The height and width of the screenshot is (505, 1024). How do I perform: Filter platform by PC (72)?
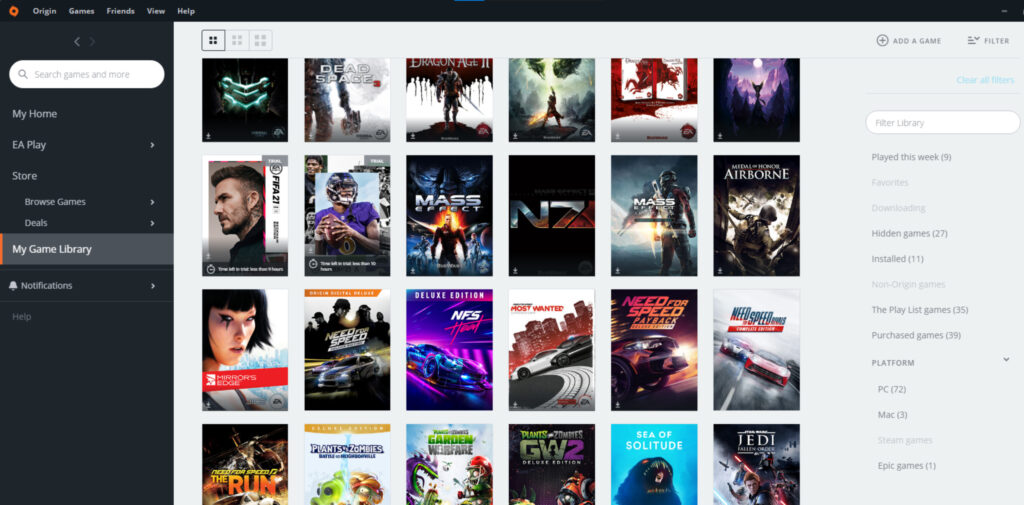pos(891,389)
